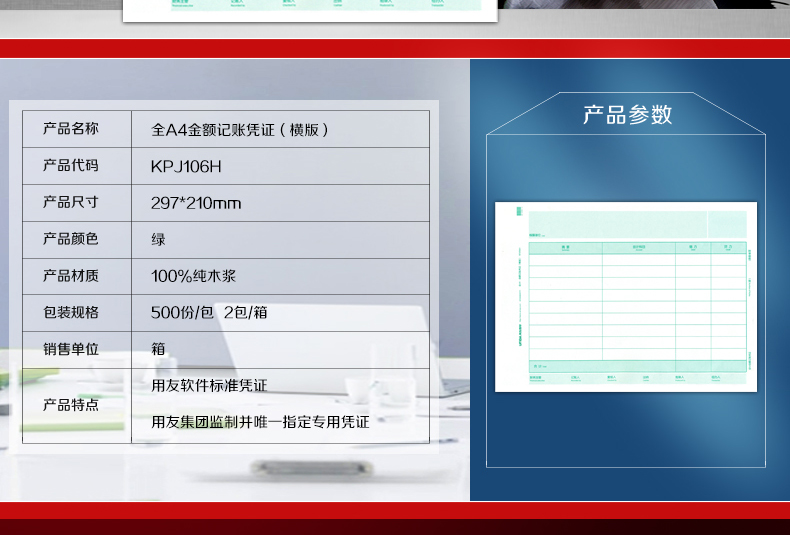The width and height of the screenshot is (790, 535).
Task: Click the 500份/包 2包/箱 packaging value
Action: point(209,313)
